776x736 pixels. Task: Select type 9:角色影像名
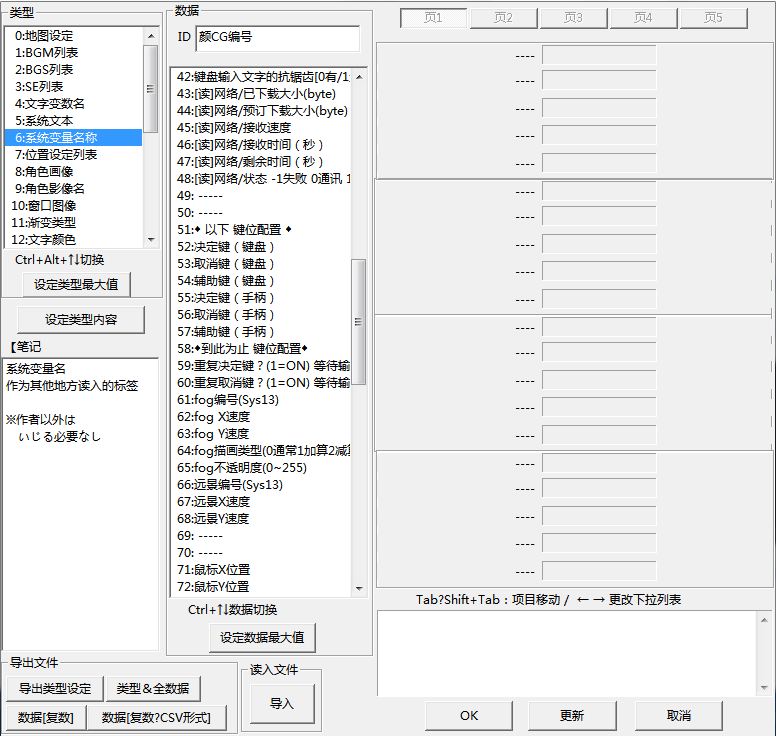point(73,189)
